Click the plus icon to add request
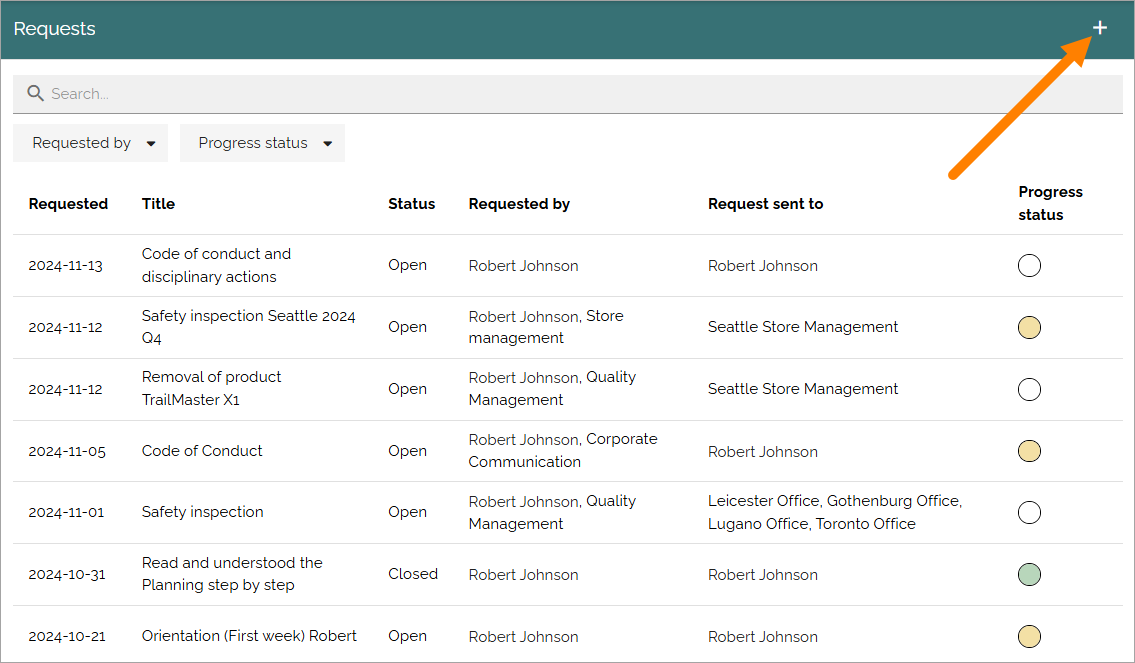This screenshot has height=663, width=1135. tap(1100, 28)
